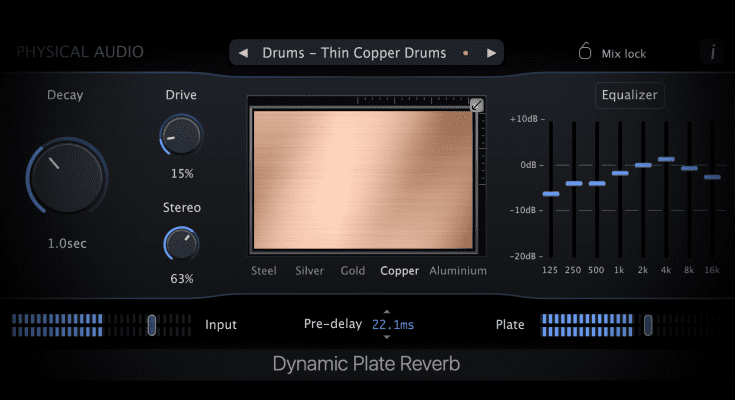This screenshot has width=735, height=400.
Task: Choose the Gold plate material
Action: (x=352, y=270)
